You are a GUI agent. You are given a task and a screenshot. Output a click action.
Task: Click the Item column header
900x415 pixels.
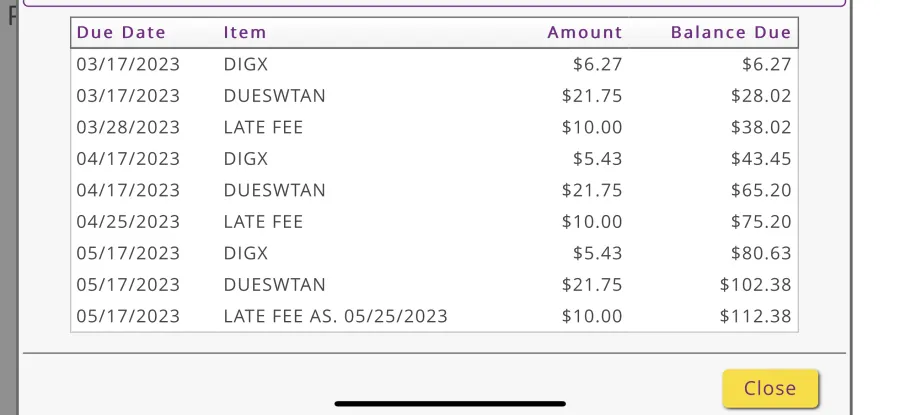tap(245, 32)
